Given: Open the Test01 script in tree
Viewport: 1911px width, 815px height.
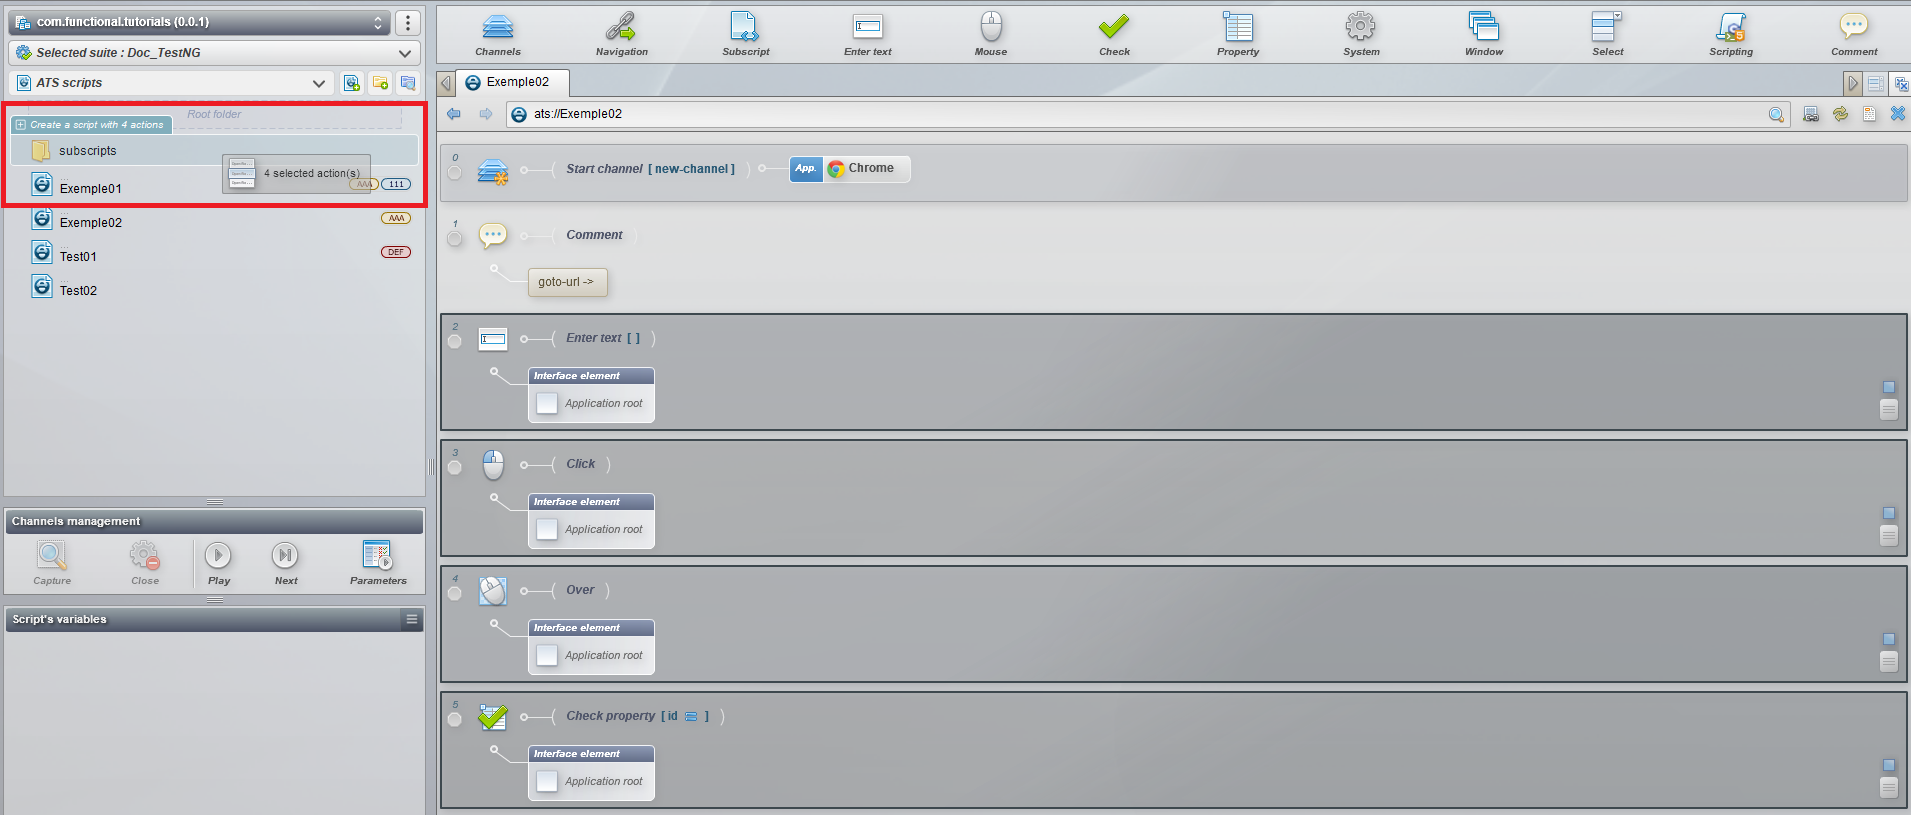Looking at the screenshot, I should (x=78, y=256).
